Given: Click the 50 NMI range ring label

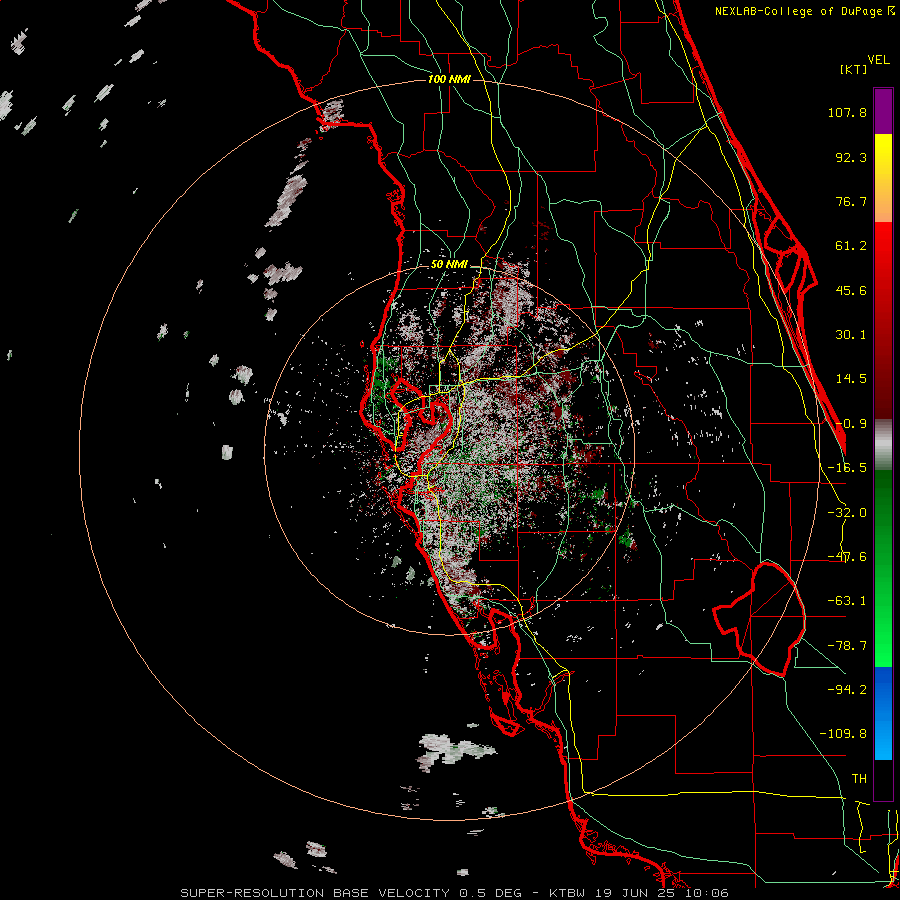Looking at the screenshot, I should pos(449,265).
